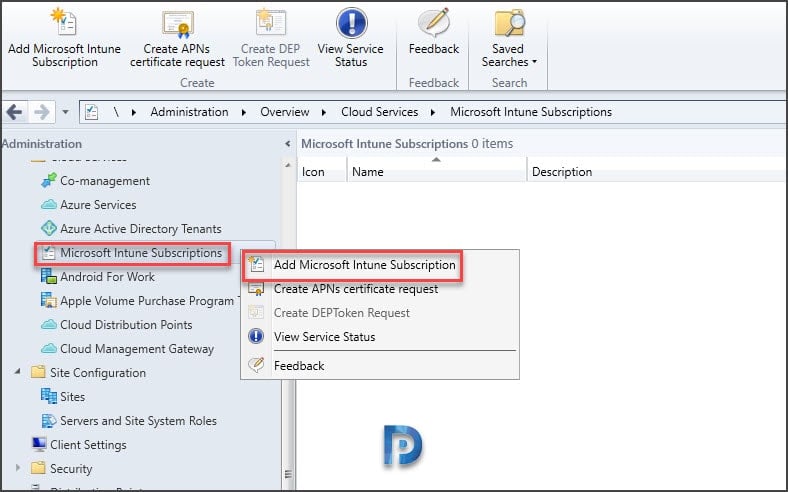Sort list by the Name column header

coord(437,171)
